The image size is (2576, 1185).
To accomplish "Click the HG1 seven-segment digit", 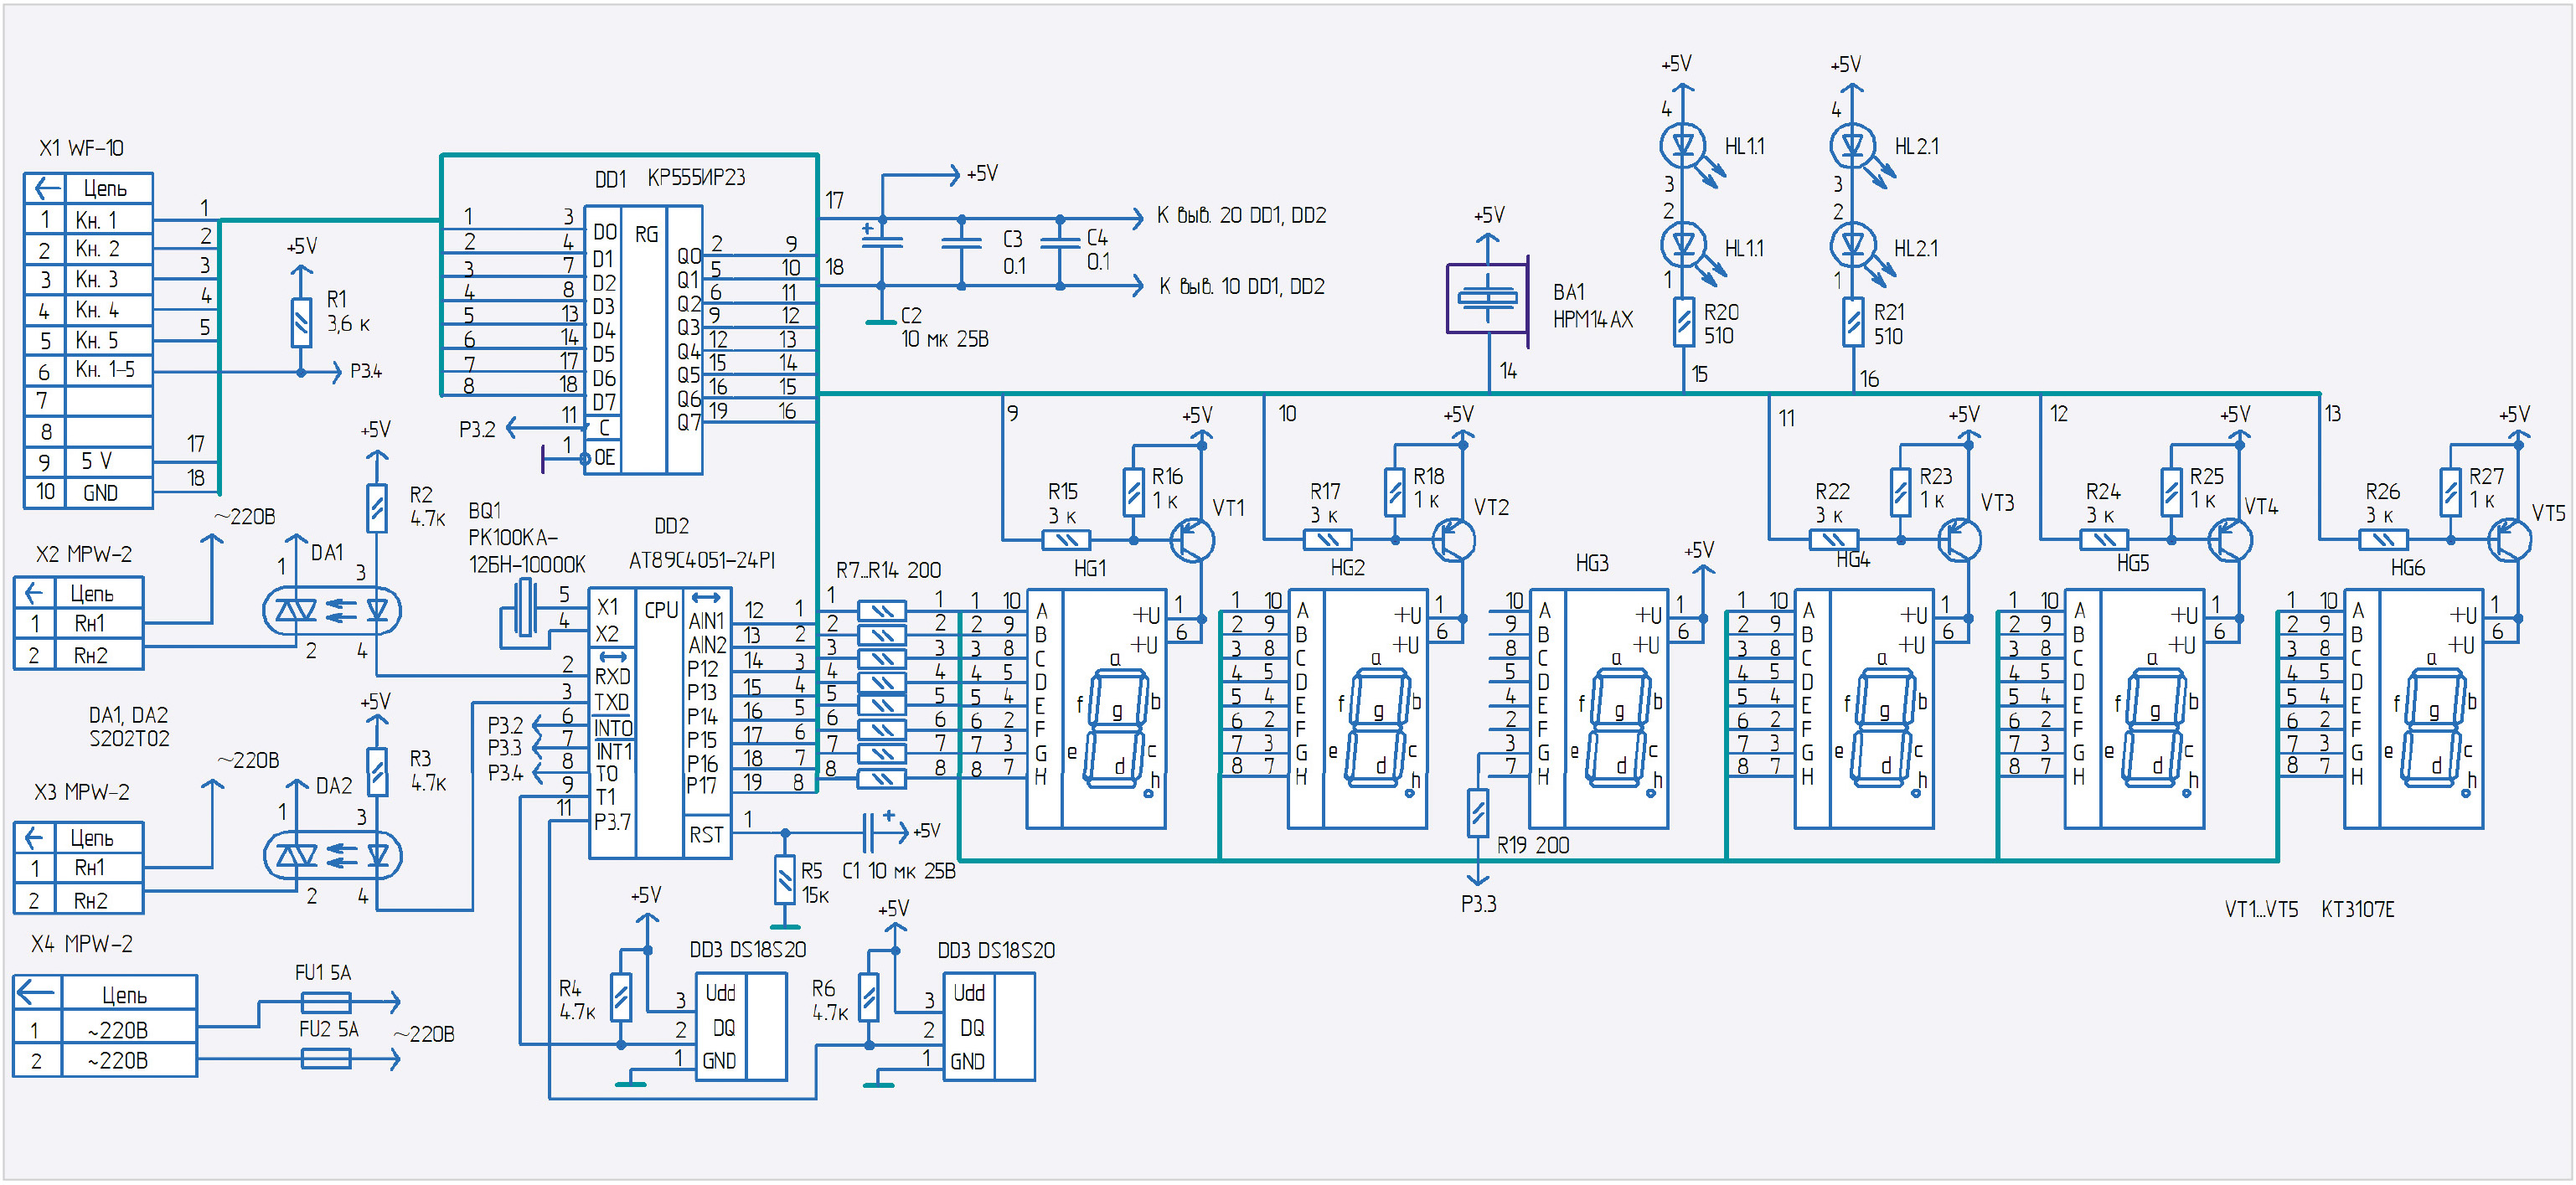I will (x=1116, y=727).
